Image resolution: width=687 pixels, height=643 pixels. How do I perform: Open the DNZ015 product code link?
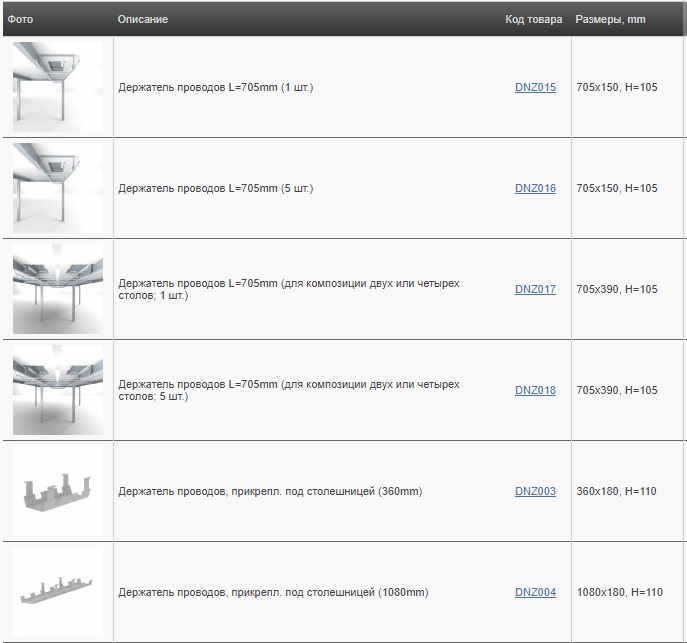(x=535, y=88)
